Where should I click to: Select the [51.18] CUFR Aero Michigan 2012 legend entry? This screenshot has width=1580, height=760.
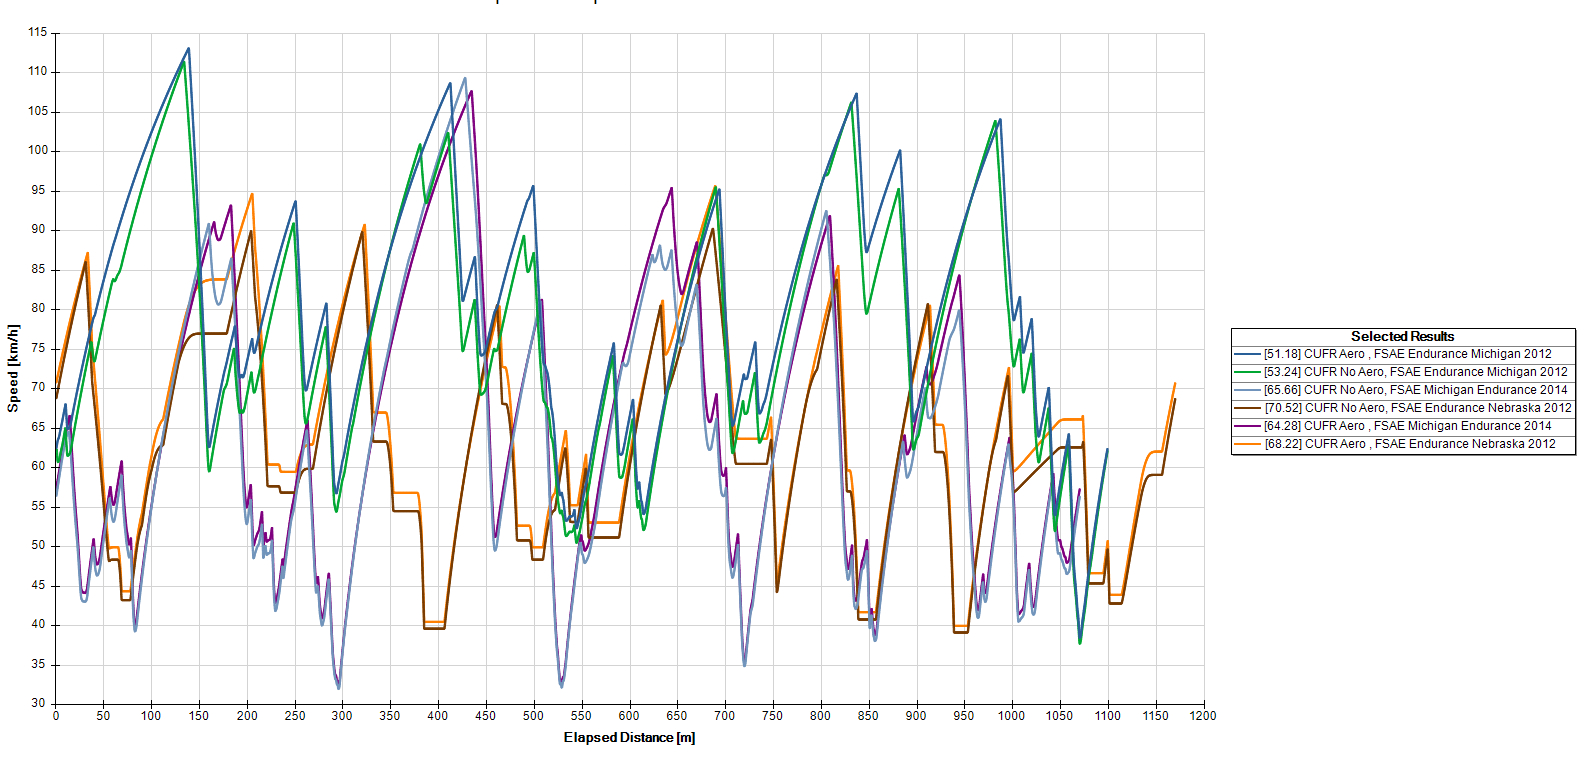pyautogui.click(x=1407, y=354)
